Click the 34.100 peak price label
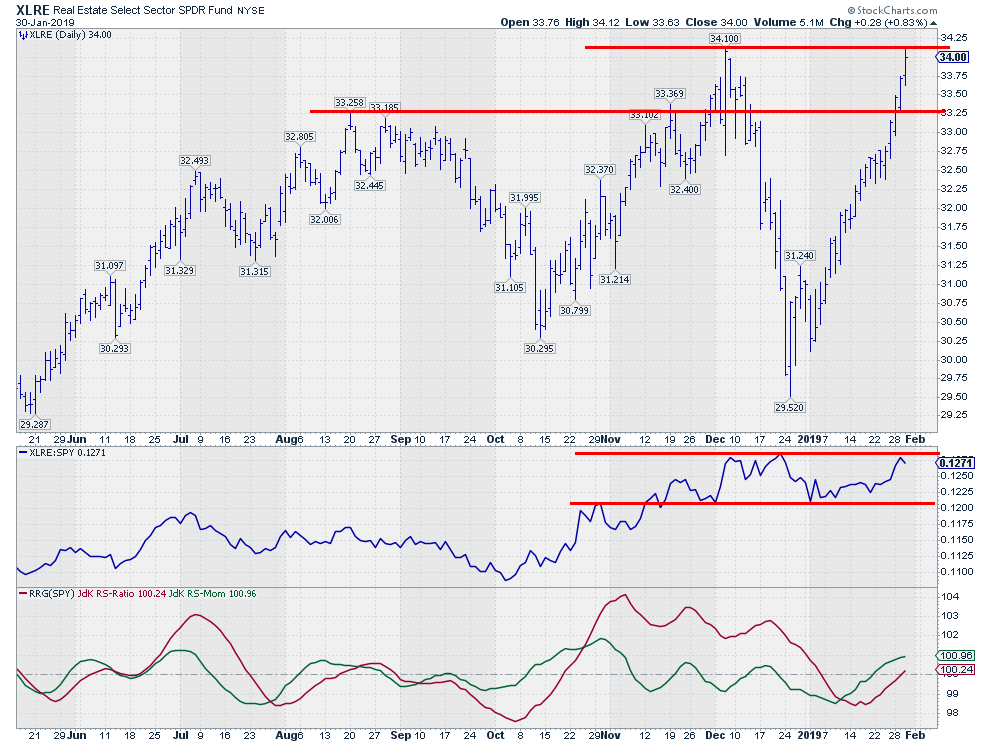Viewport: 990px width, 744px height. (x=724, y=39)
